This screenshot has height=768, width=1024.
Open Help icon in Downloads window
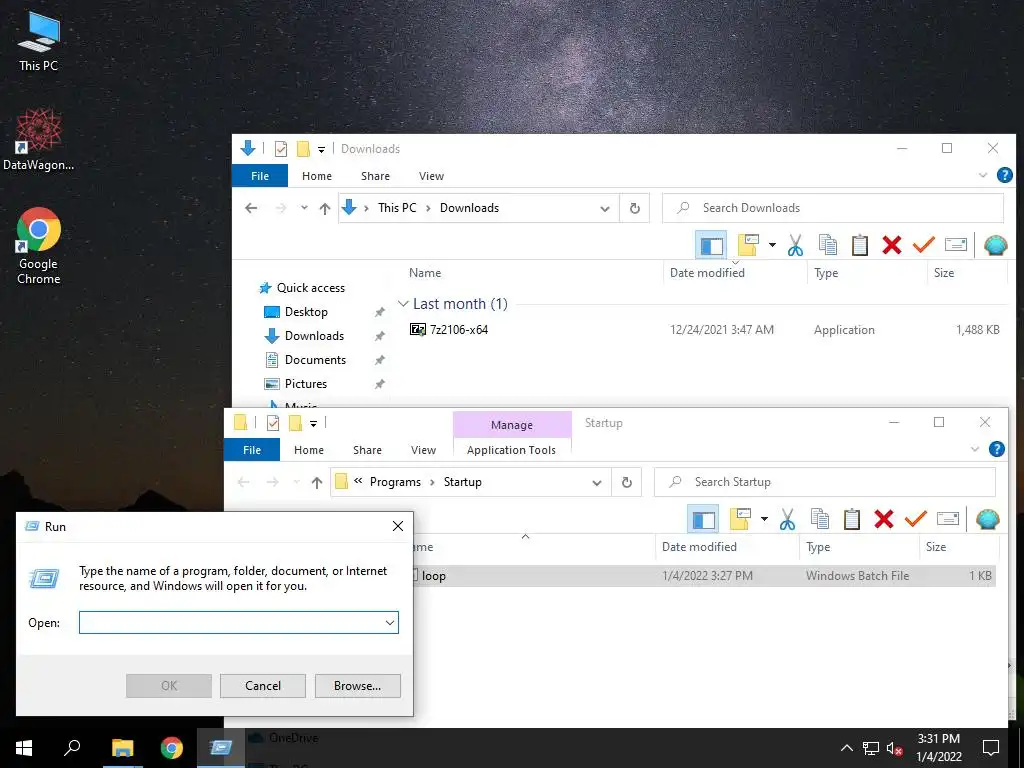[1004, 175]
